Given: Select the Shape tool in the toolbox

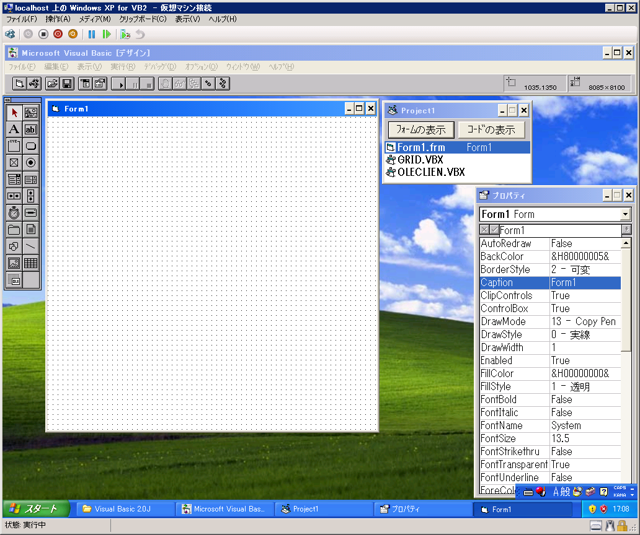Looking at the screenshot, I should tap(14, 246).
